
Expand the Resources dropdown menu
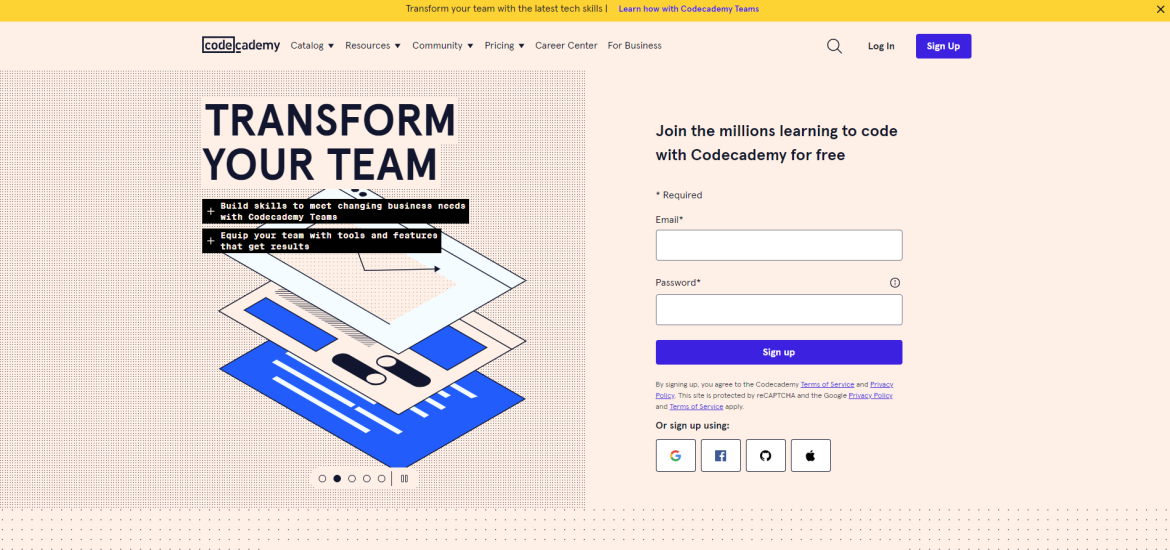pyautogui.click(x=373, y=46)
